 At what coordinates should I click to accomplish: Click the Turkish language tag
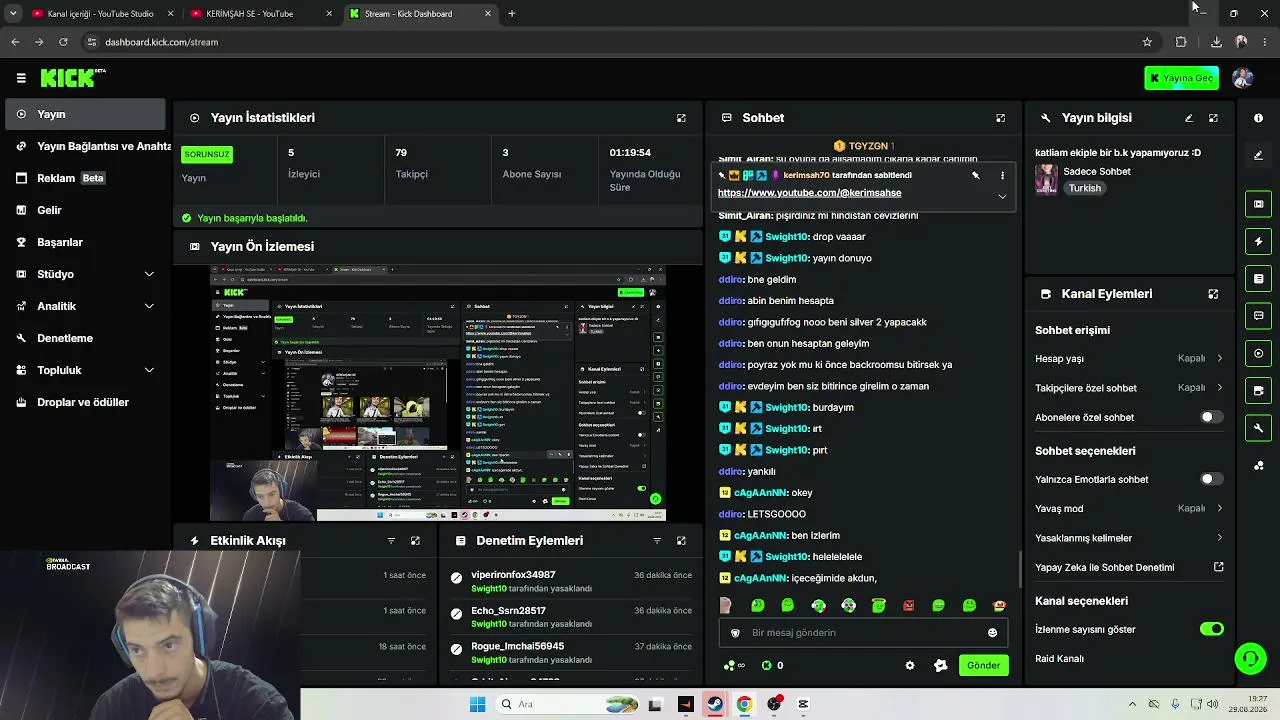1085,188
